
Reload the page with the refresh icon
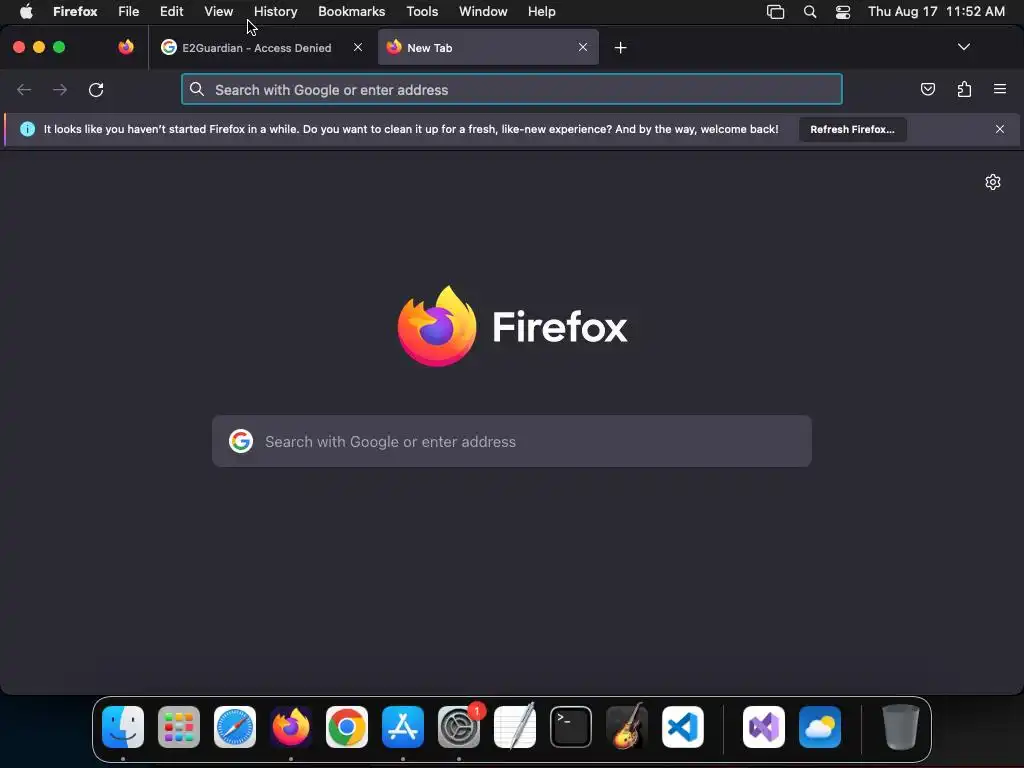[96, 89]
